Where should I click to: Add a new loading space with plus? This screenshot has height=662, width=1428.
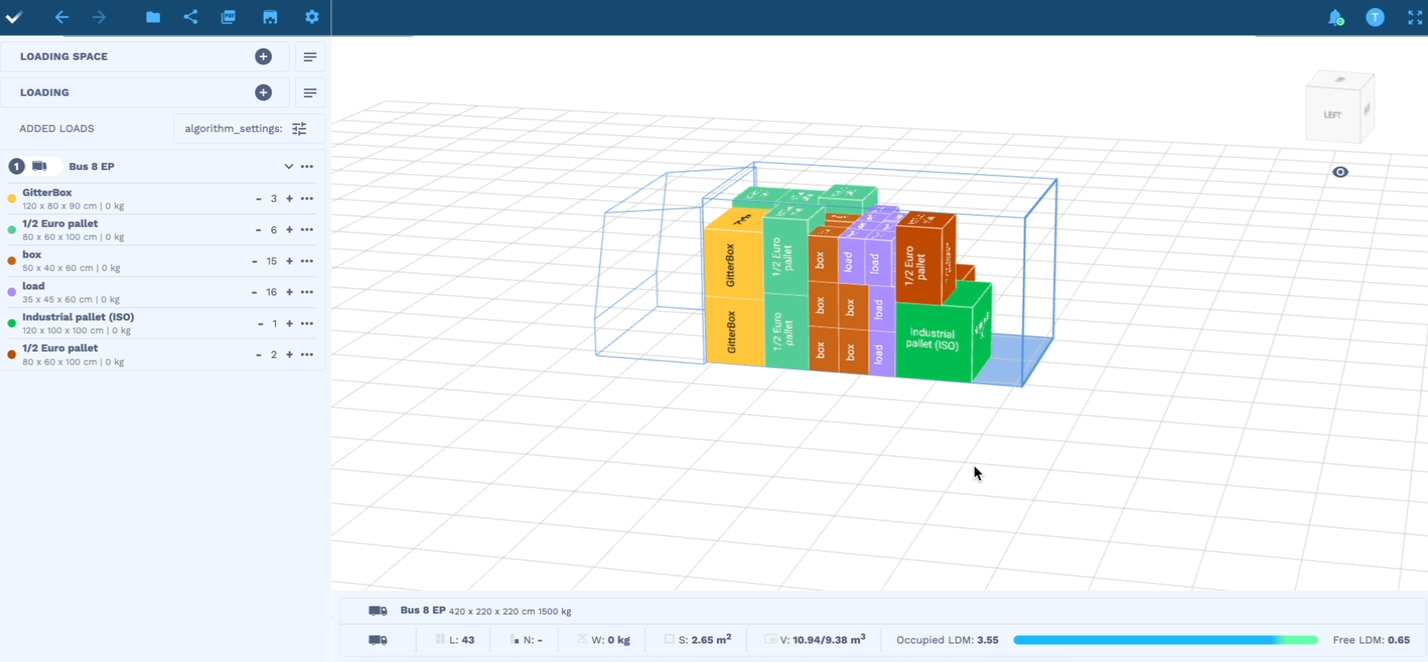(263, 57)
